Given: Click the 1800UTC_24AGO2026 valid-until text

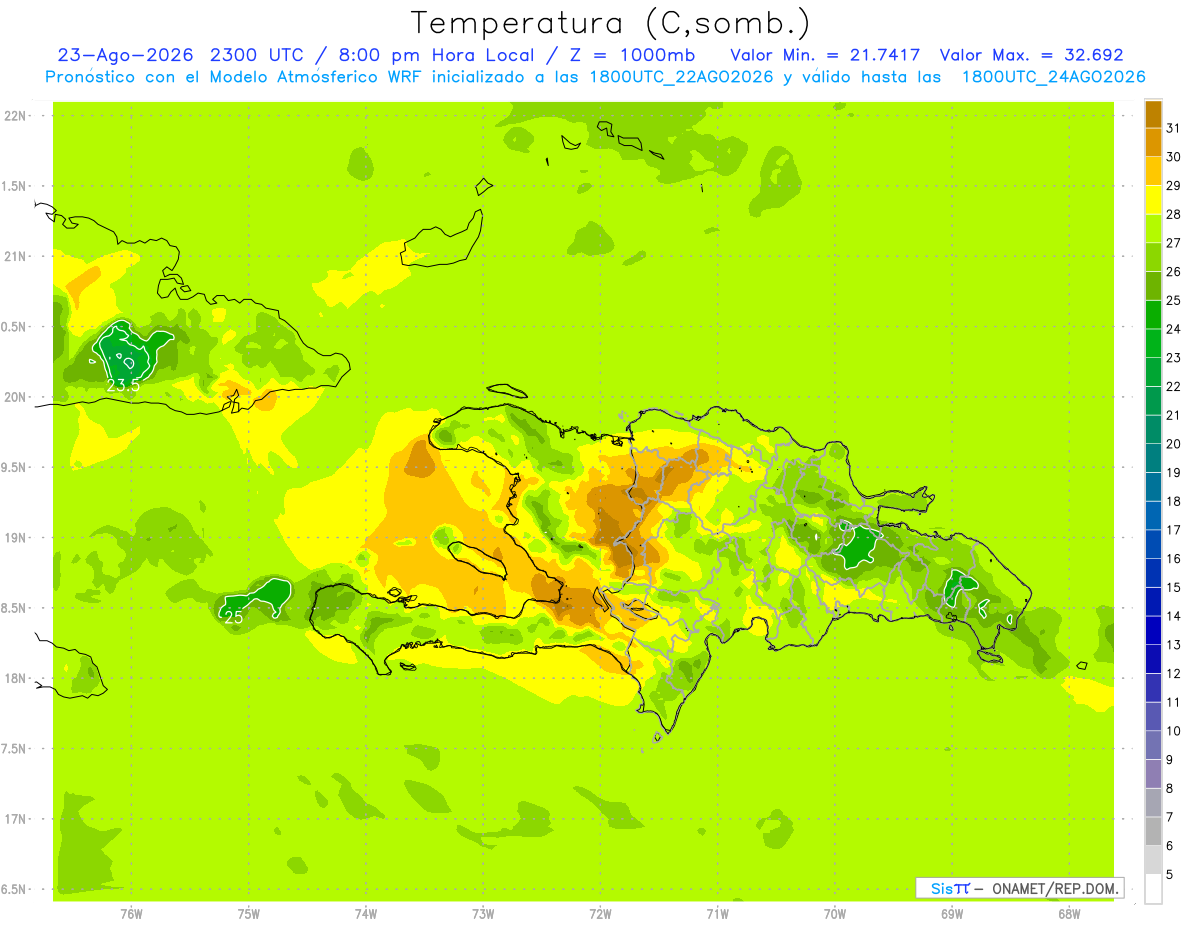Looking at the screenshot, I should tap(1053, 77).
